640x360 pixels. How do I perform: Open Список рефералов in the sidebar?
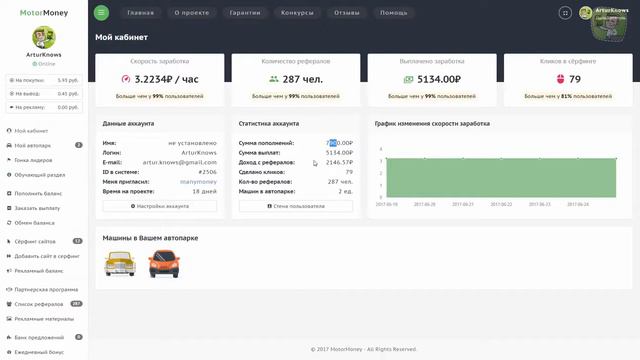pos(39,304)
